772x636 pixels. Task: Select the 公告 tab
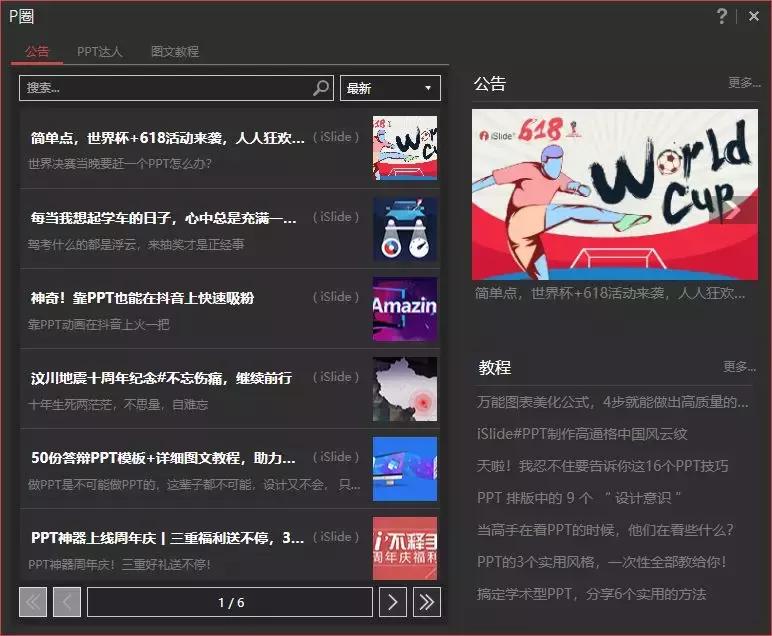pos(37,52)
